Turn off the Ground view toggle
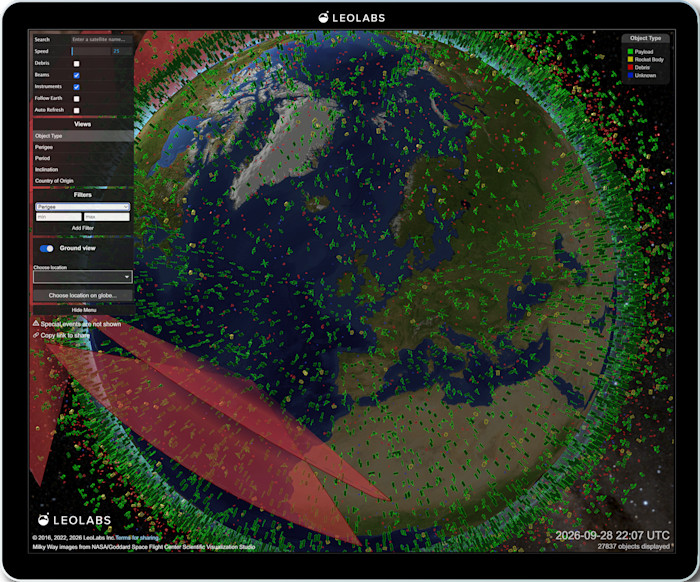 pyautogui.click(x=46, y=249)
